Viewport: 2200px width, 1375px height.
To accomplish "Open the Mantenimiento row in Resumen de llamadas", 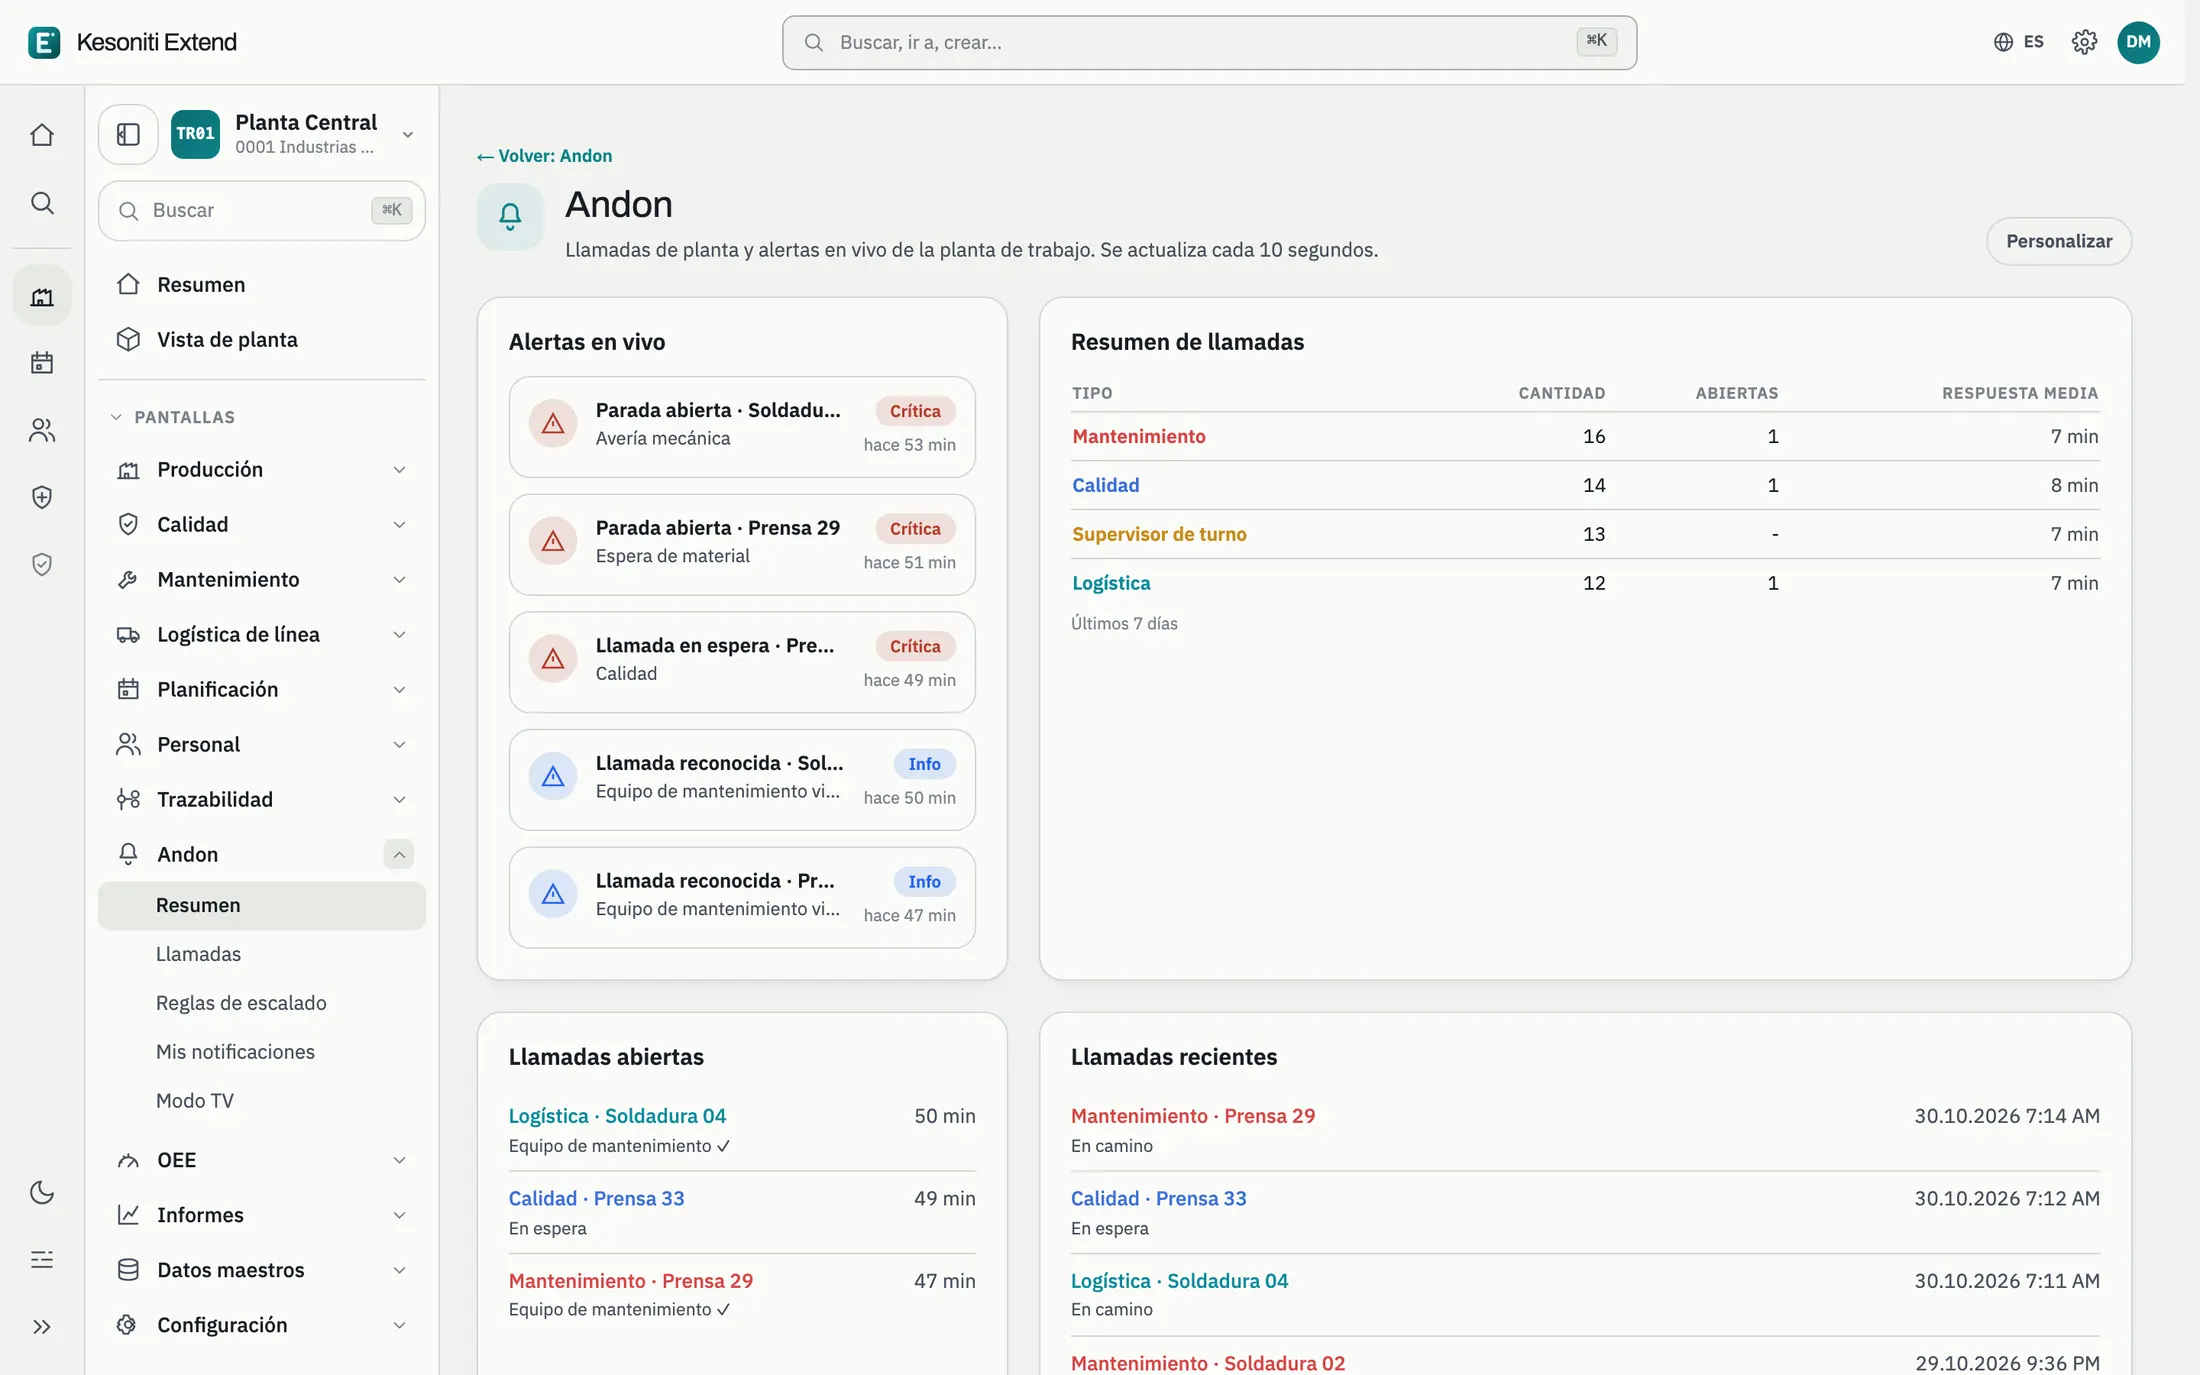I will tap(1585, 436).
